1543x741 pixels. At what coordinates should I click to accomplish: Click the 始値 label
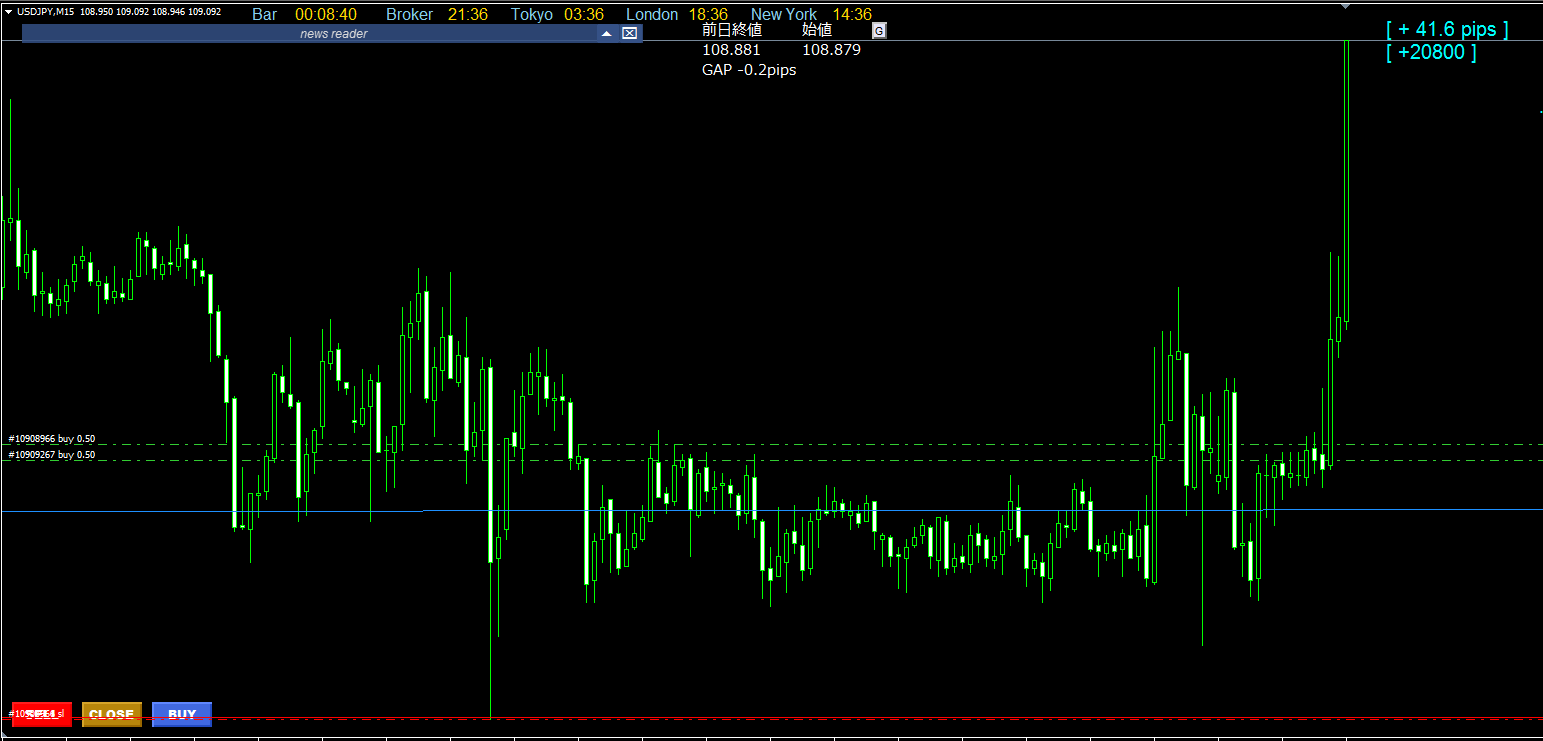tap(817, 30)
